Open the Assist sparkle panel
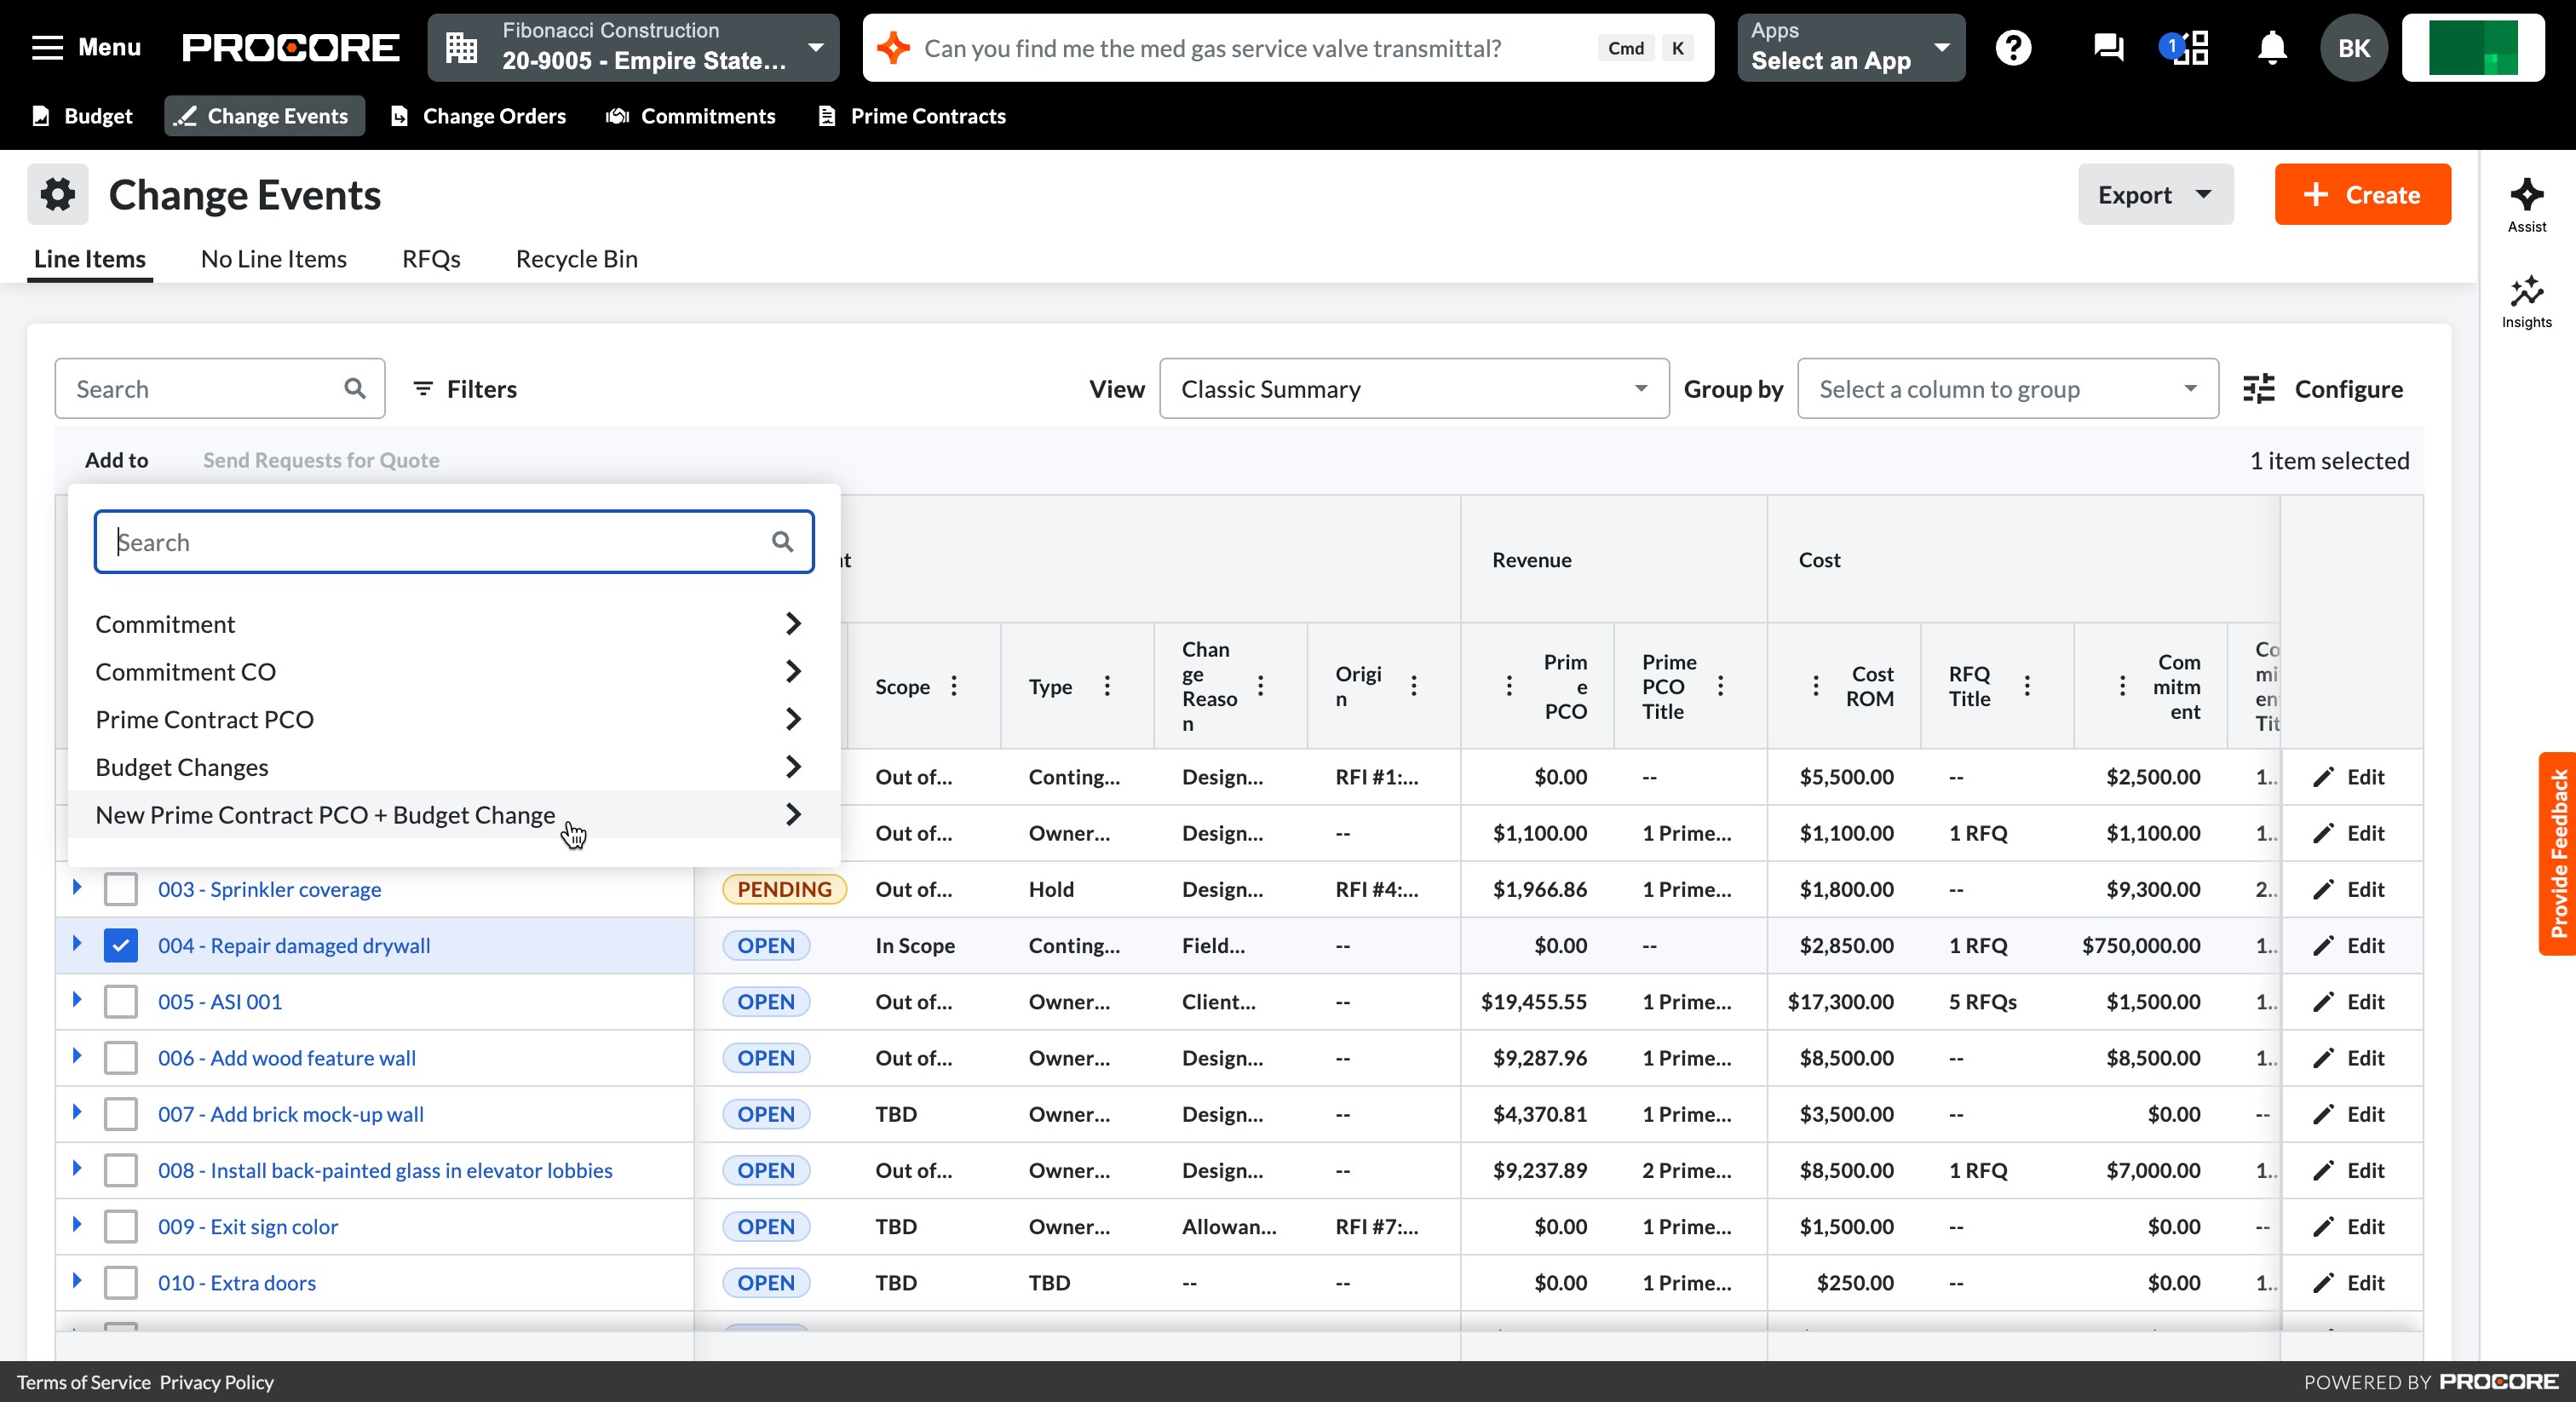Viewport: 2576px width, 1402px height. 2526,195
